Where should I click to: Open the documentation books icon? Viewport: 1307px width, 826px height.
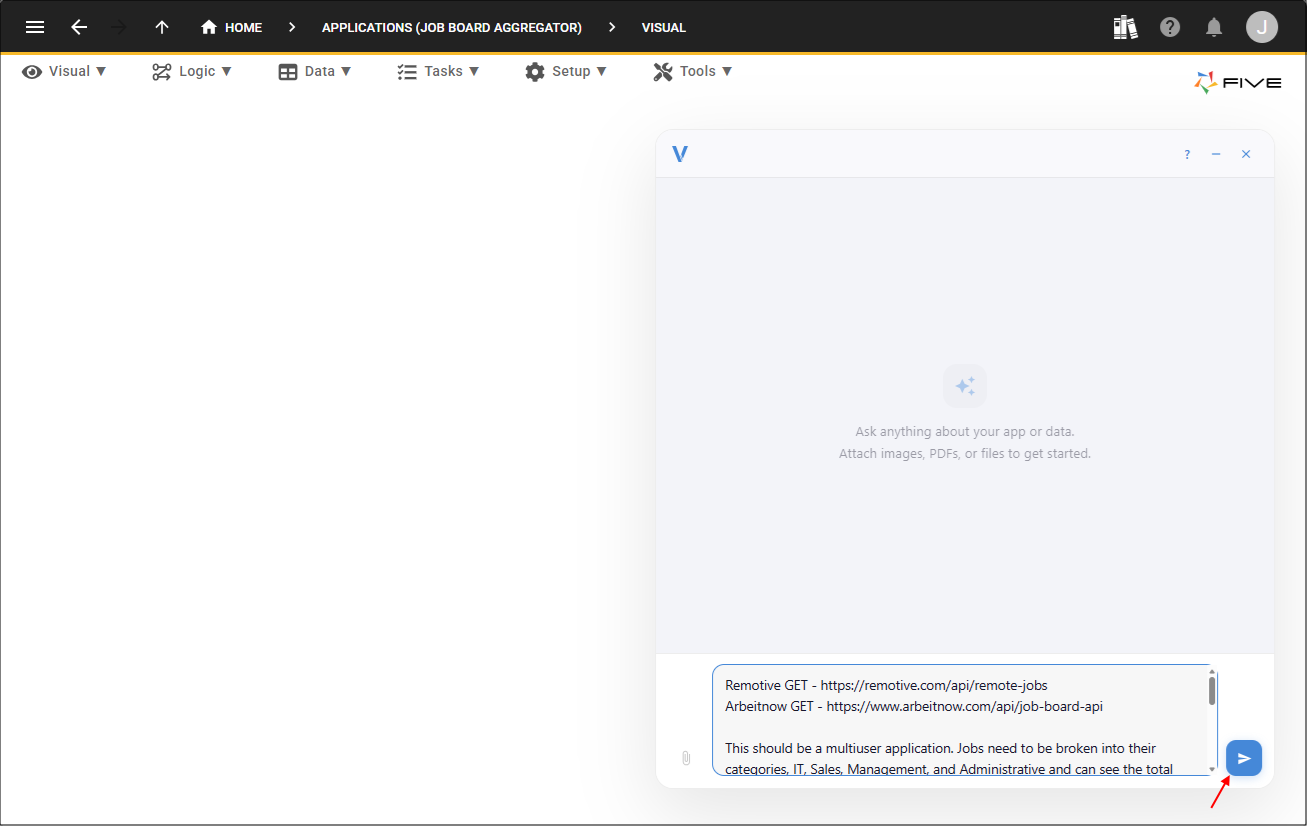[x=1126, y=27]
